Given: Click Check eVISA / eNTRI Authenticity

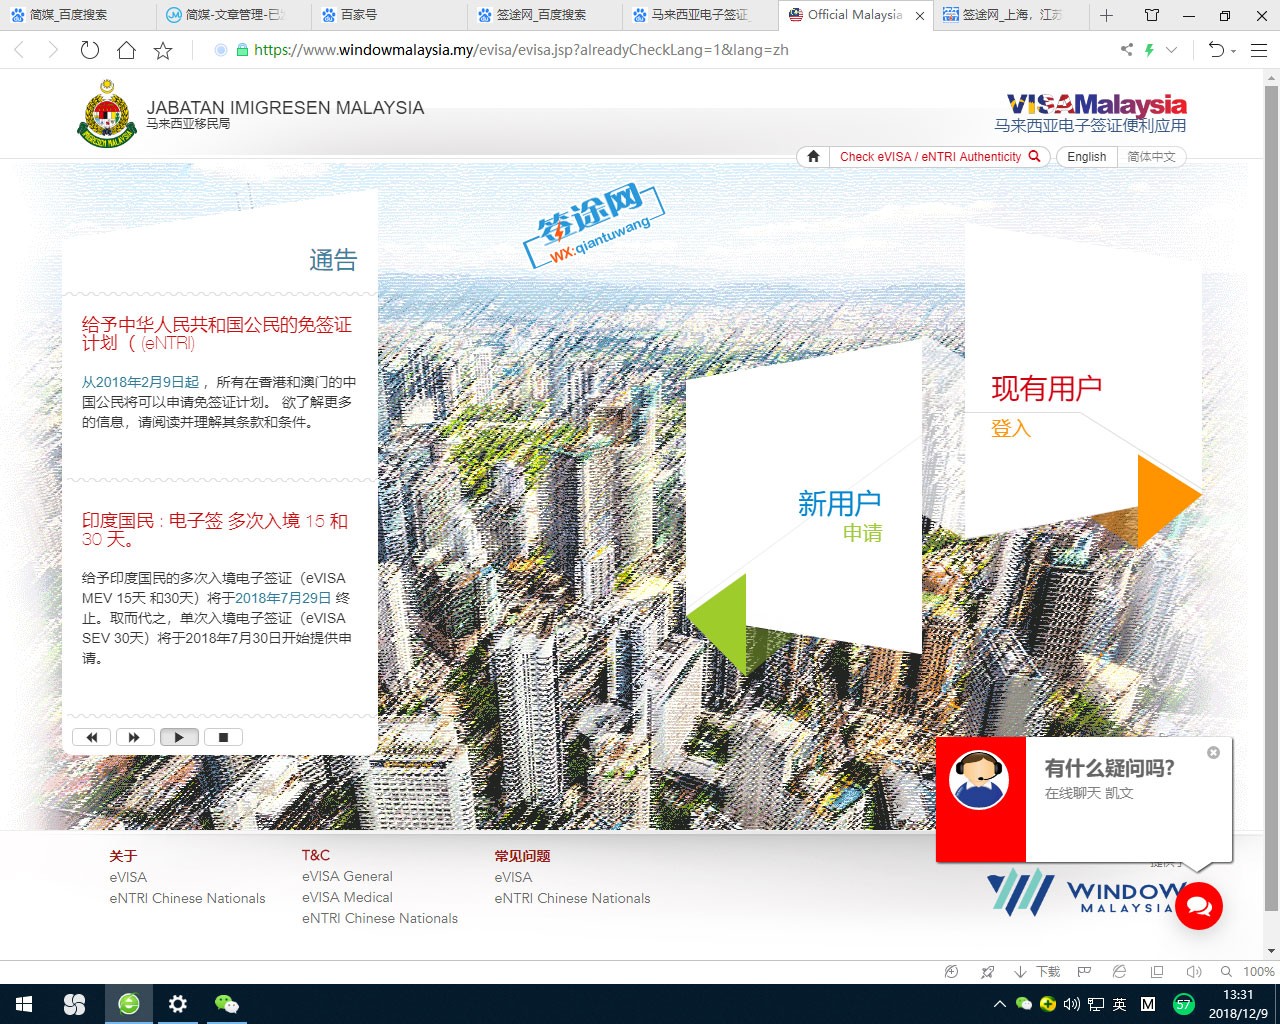Looking at the screenshot, I should pos(940,156).
